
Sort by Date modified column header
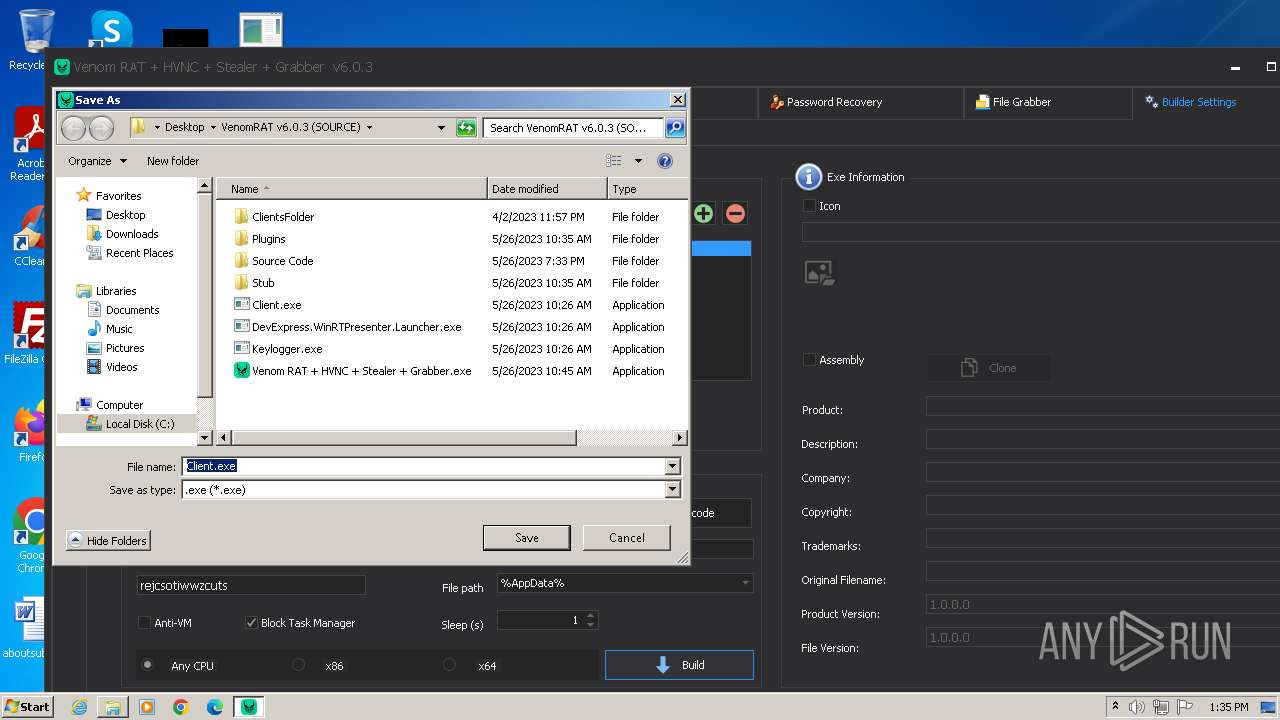click(547, 189)
